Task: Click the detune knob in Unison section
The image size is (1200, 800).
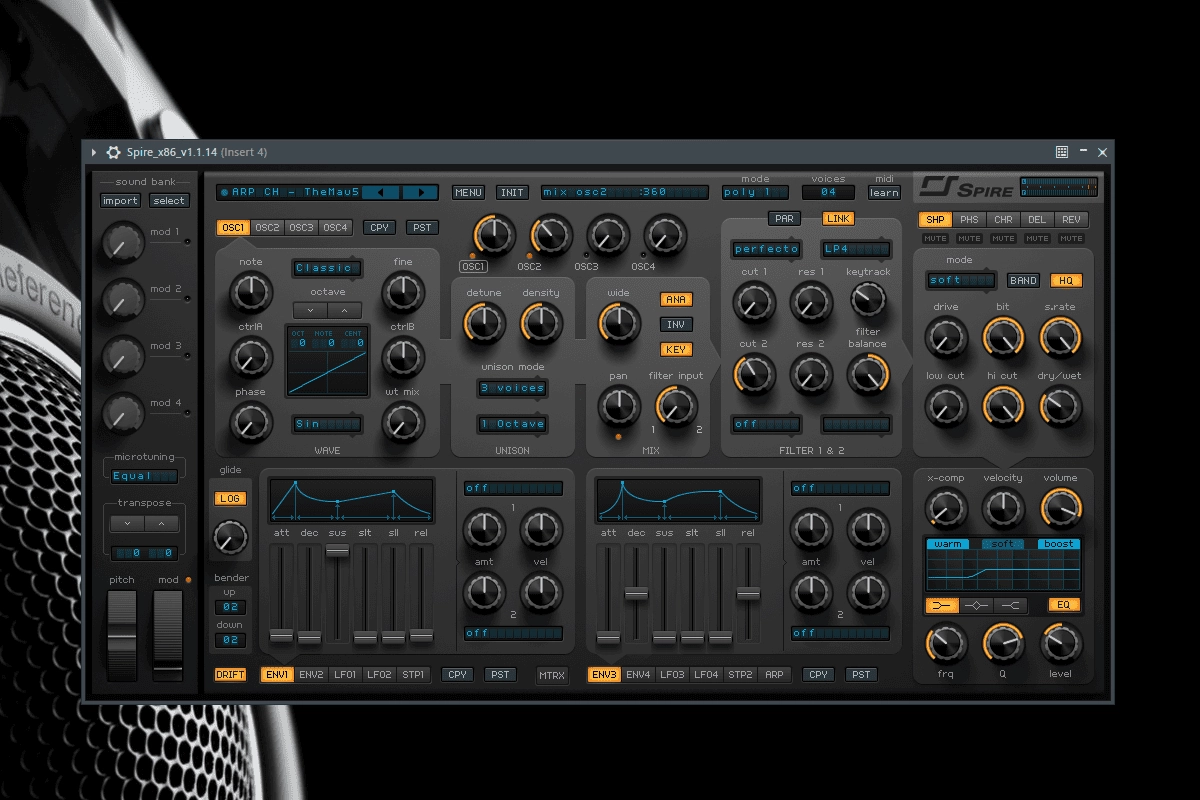Action: point(484,323)
